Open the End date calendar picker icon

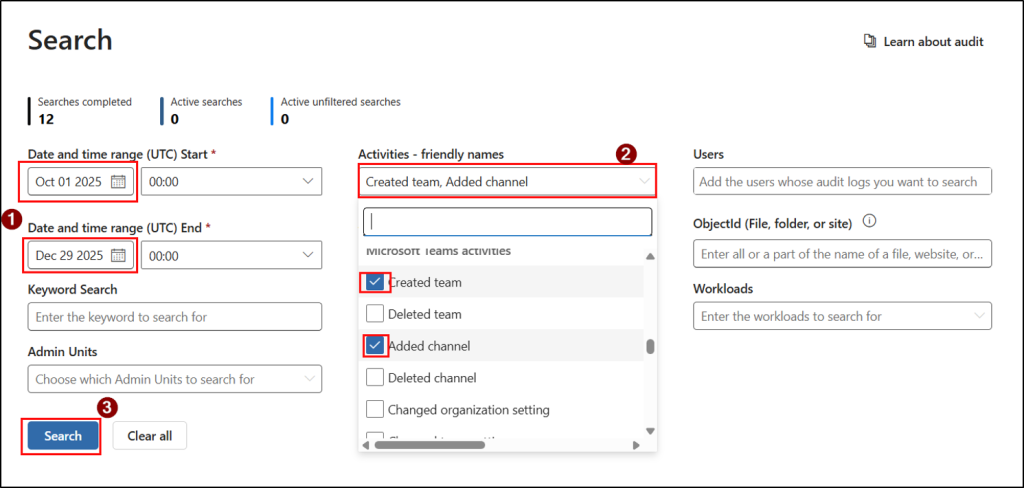coord(119,256)
